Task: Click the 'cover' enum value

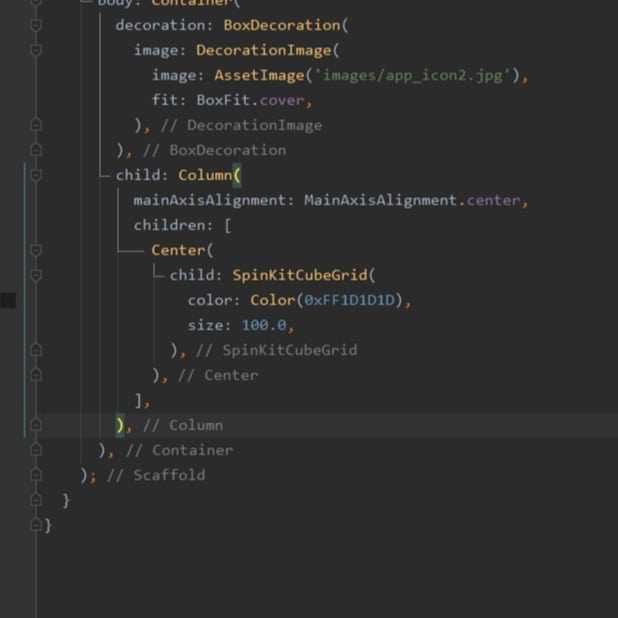Action: (282, 101)
